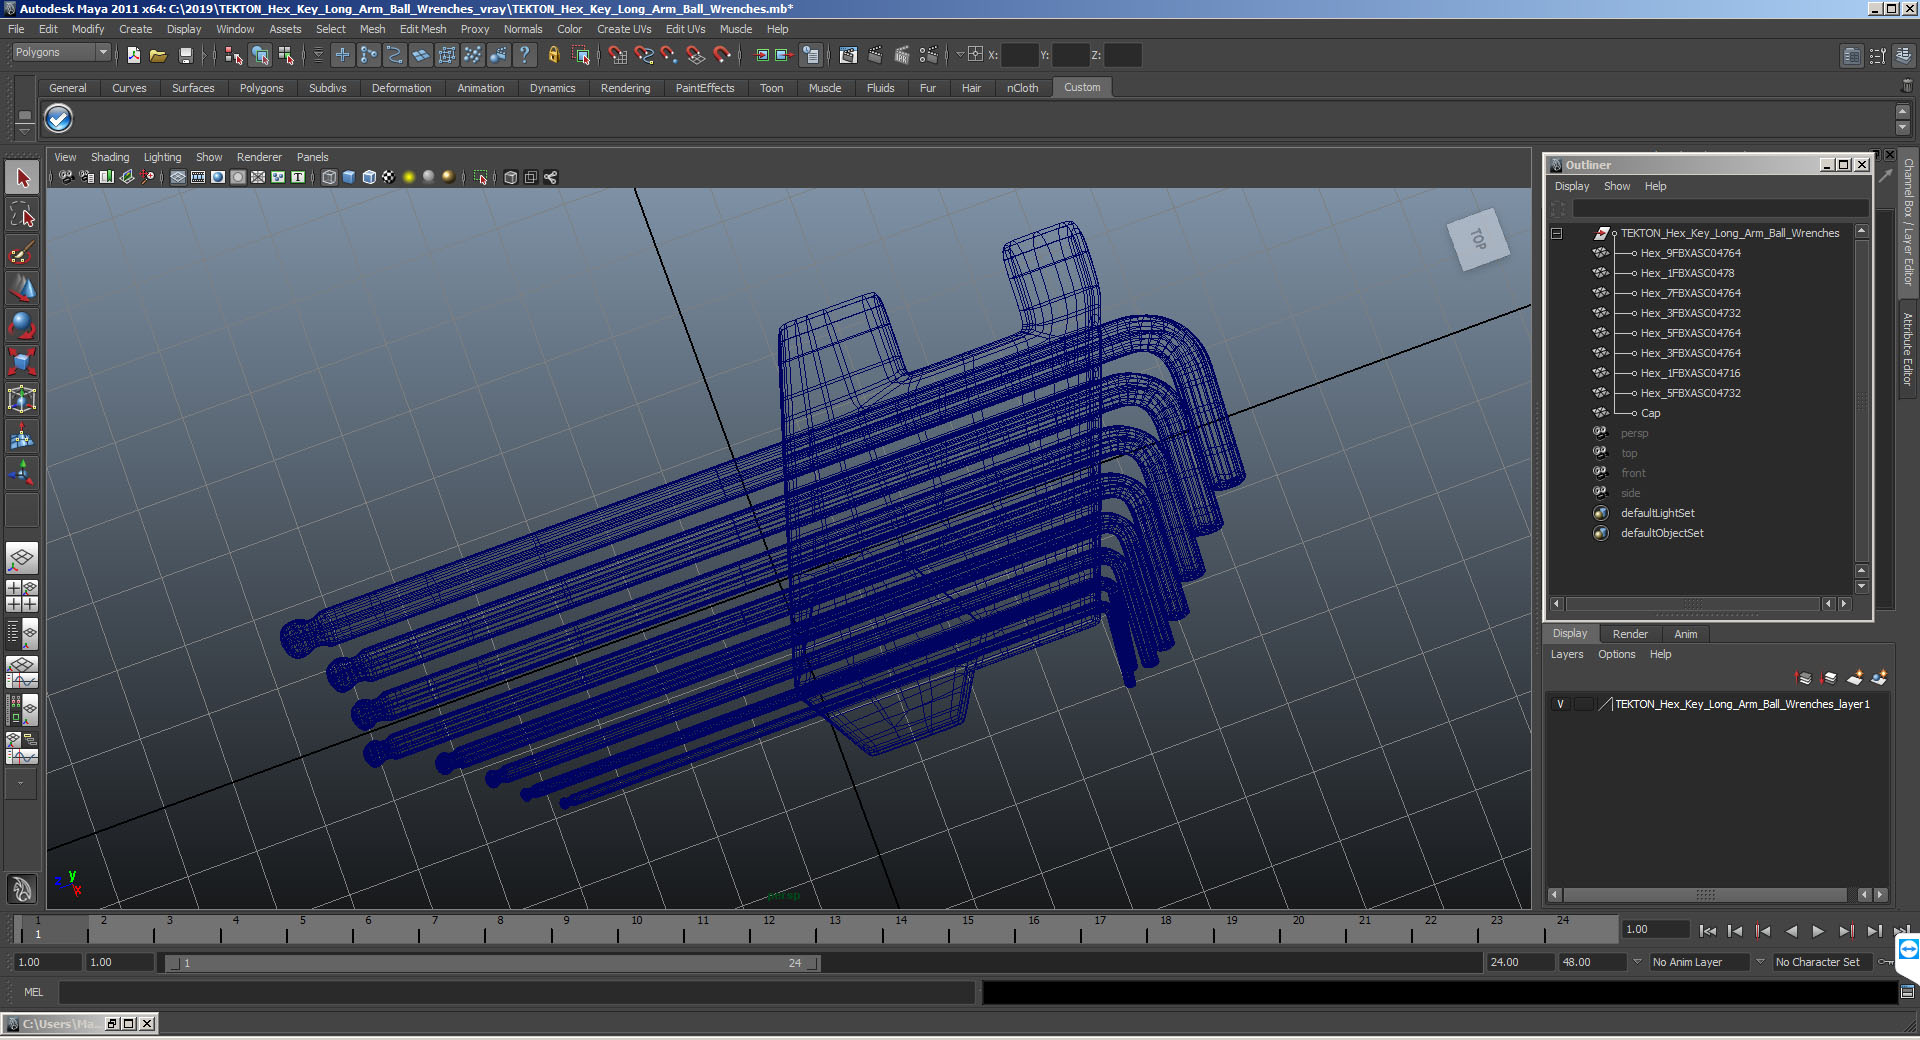Click the checkmark shelf button on Custom shelf
The height and width of the screenshot is (1040, 1920).
click(x=59, y=119)
